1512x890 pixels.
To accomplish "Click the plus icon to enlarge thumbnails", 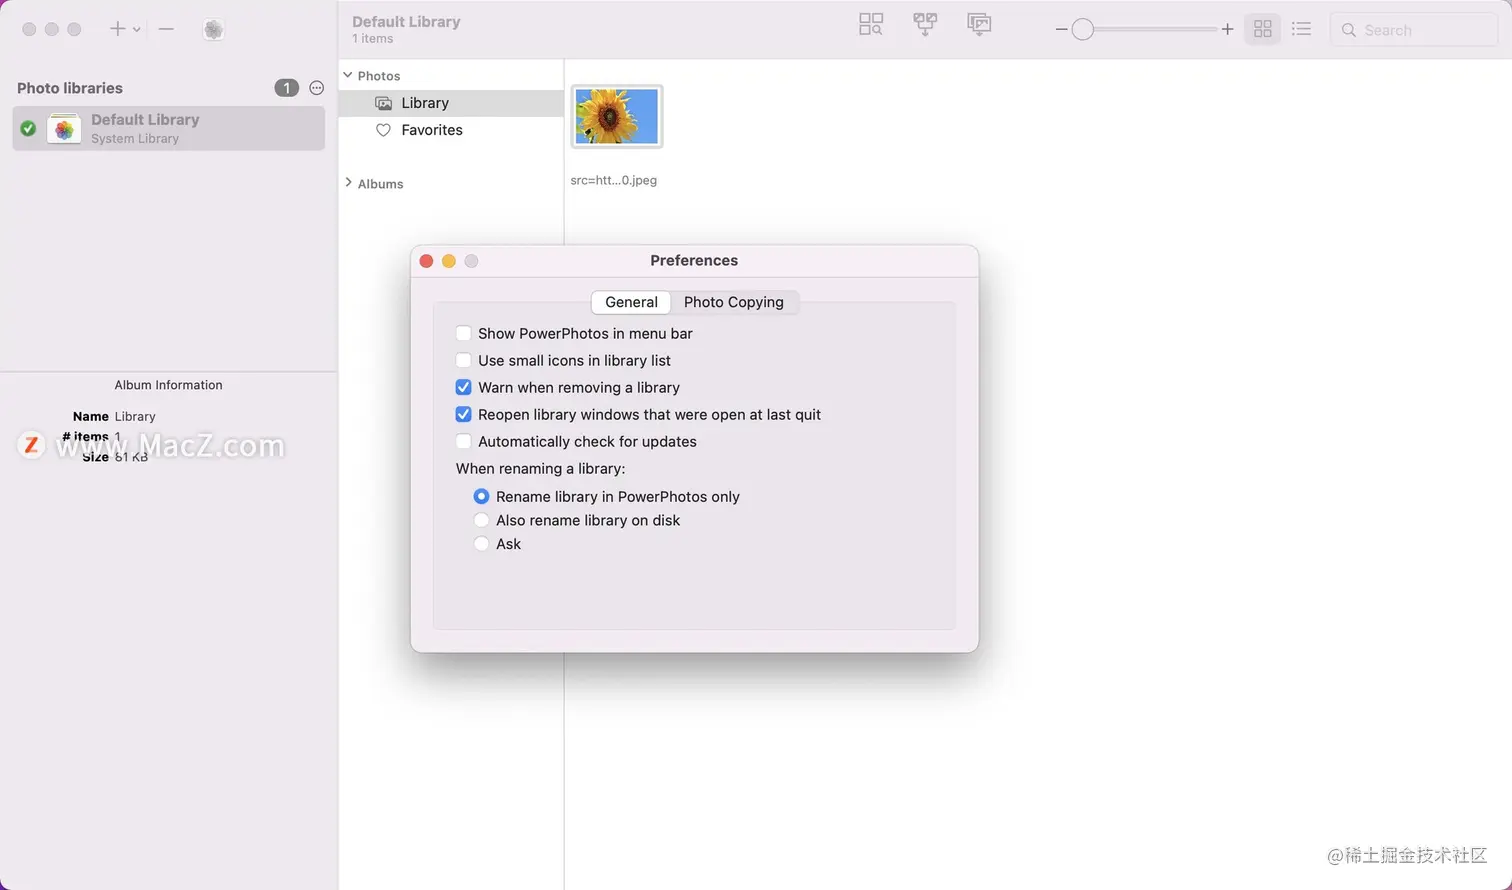I will point(1227,30).
